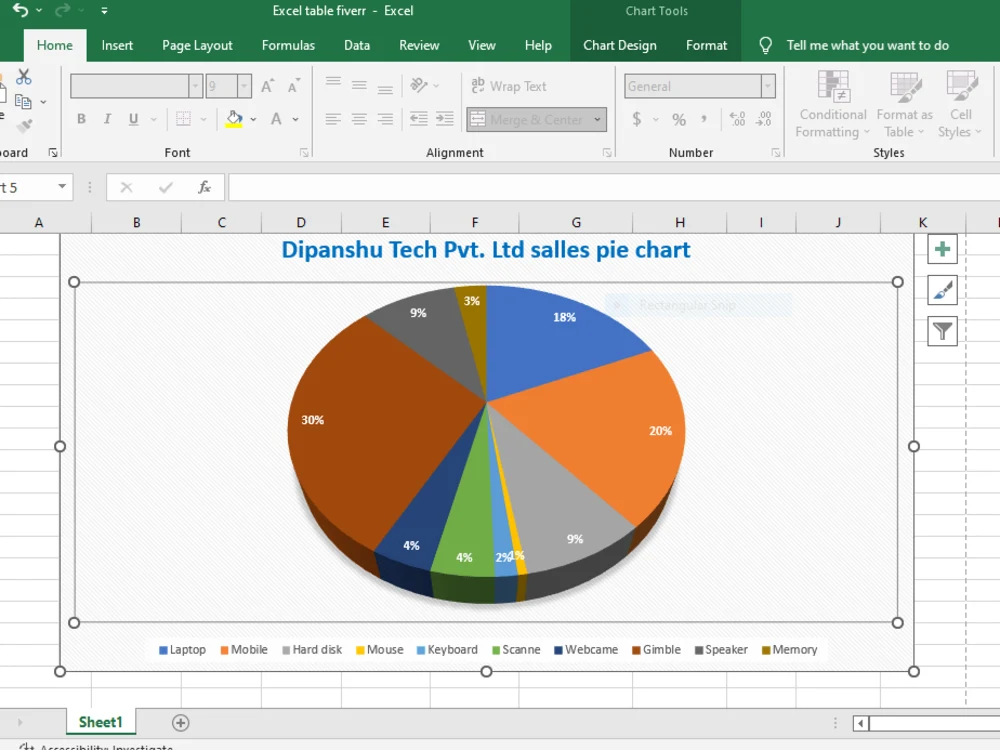Click Chart Styles paintbrush button
1000x750 pixels.
942,291
